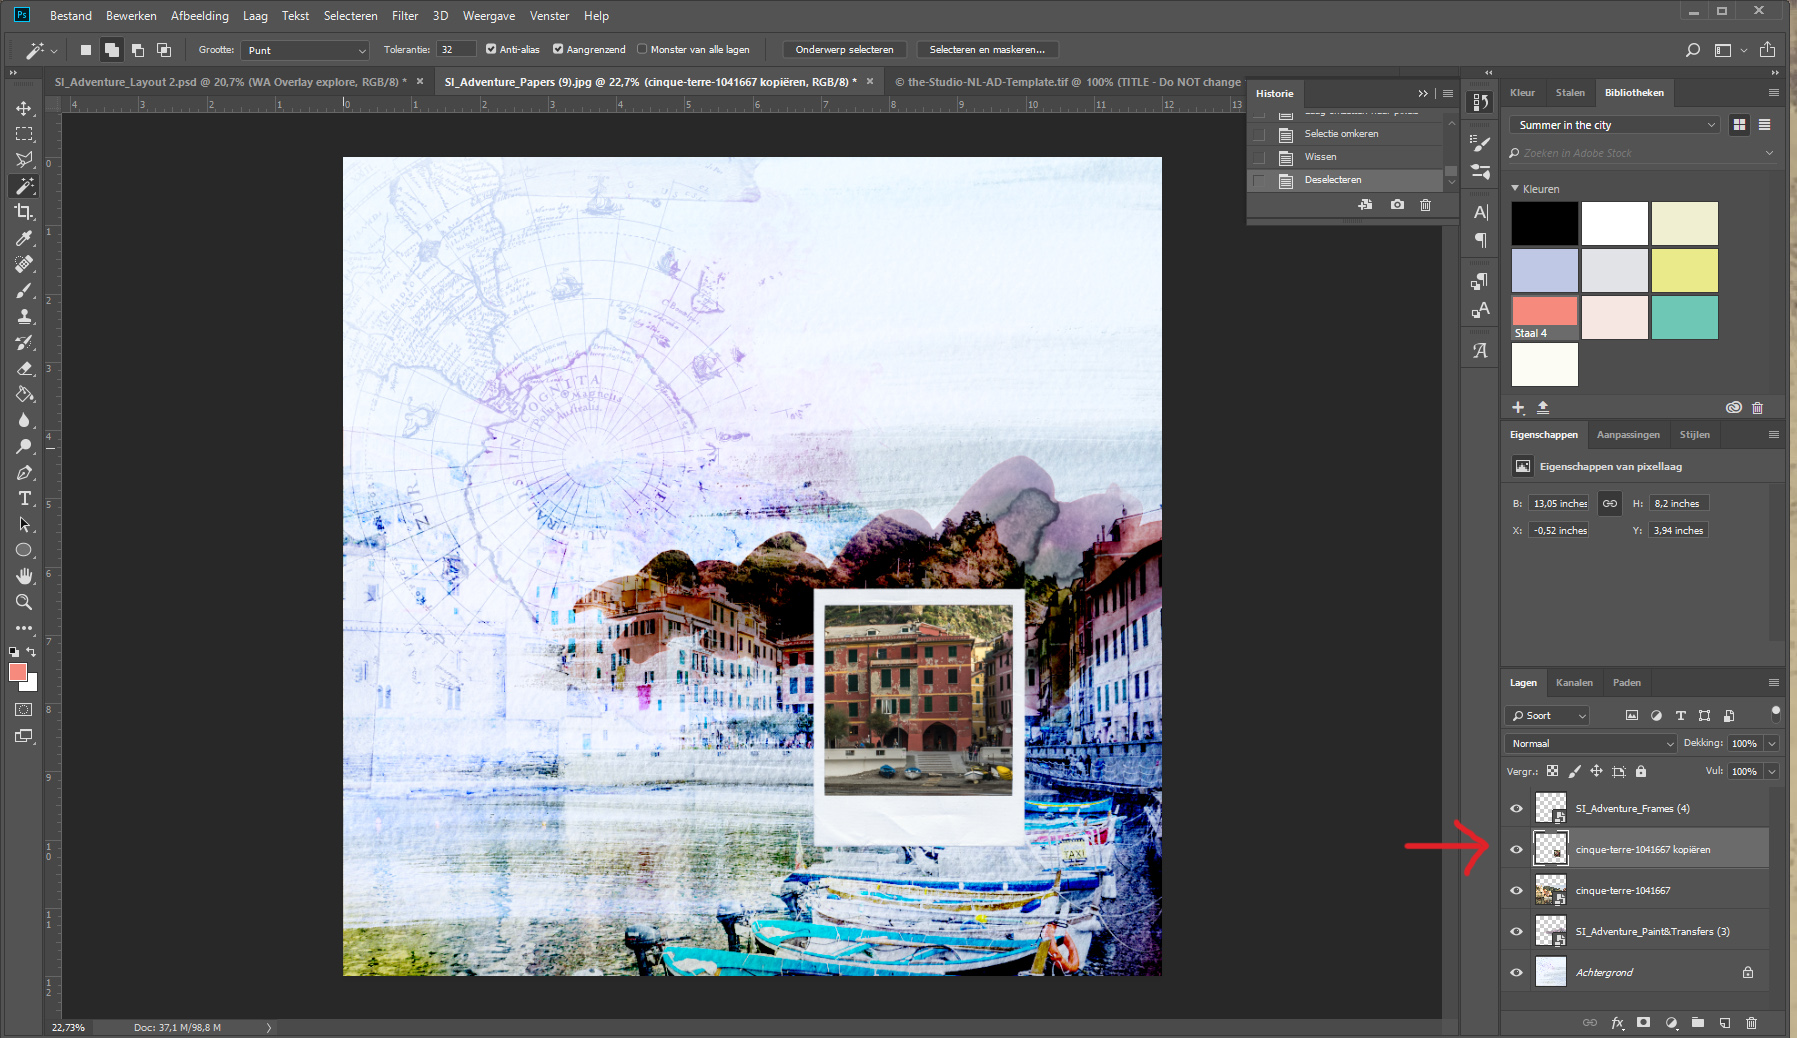
Task: Enable Monster van alle lagen checkbox
Action: [x=642, y=49]
